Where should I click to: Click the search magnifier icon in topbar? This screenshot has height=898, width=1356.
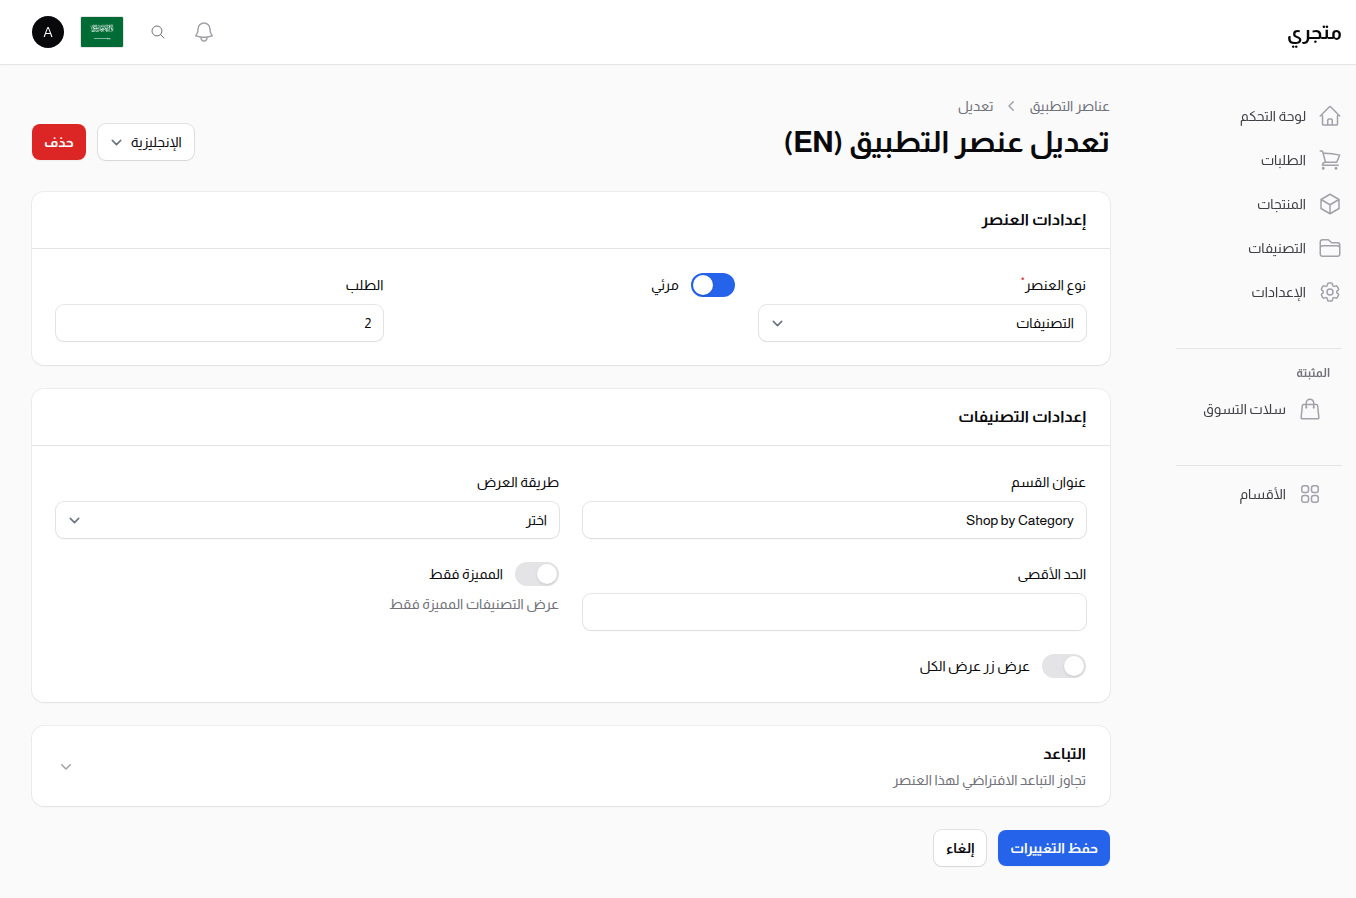(x=157, y=31)
